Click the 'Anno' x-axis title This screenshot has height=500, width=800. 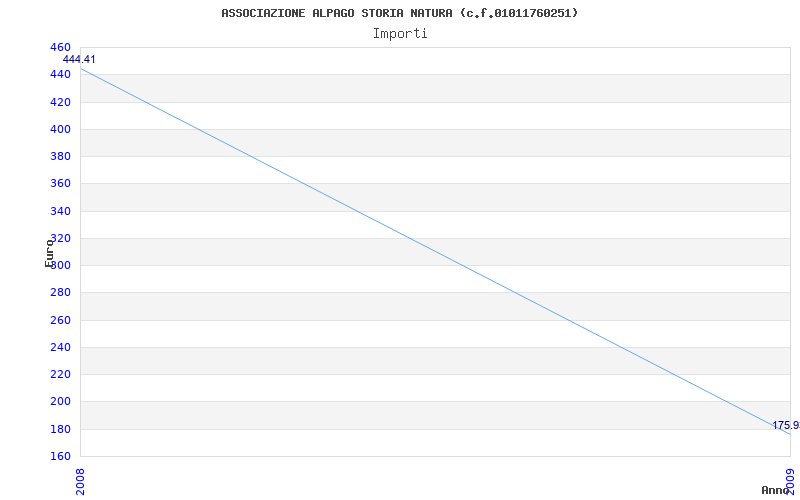click(x=774, y=490)
